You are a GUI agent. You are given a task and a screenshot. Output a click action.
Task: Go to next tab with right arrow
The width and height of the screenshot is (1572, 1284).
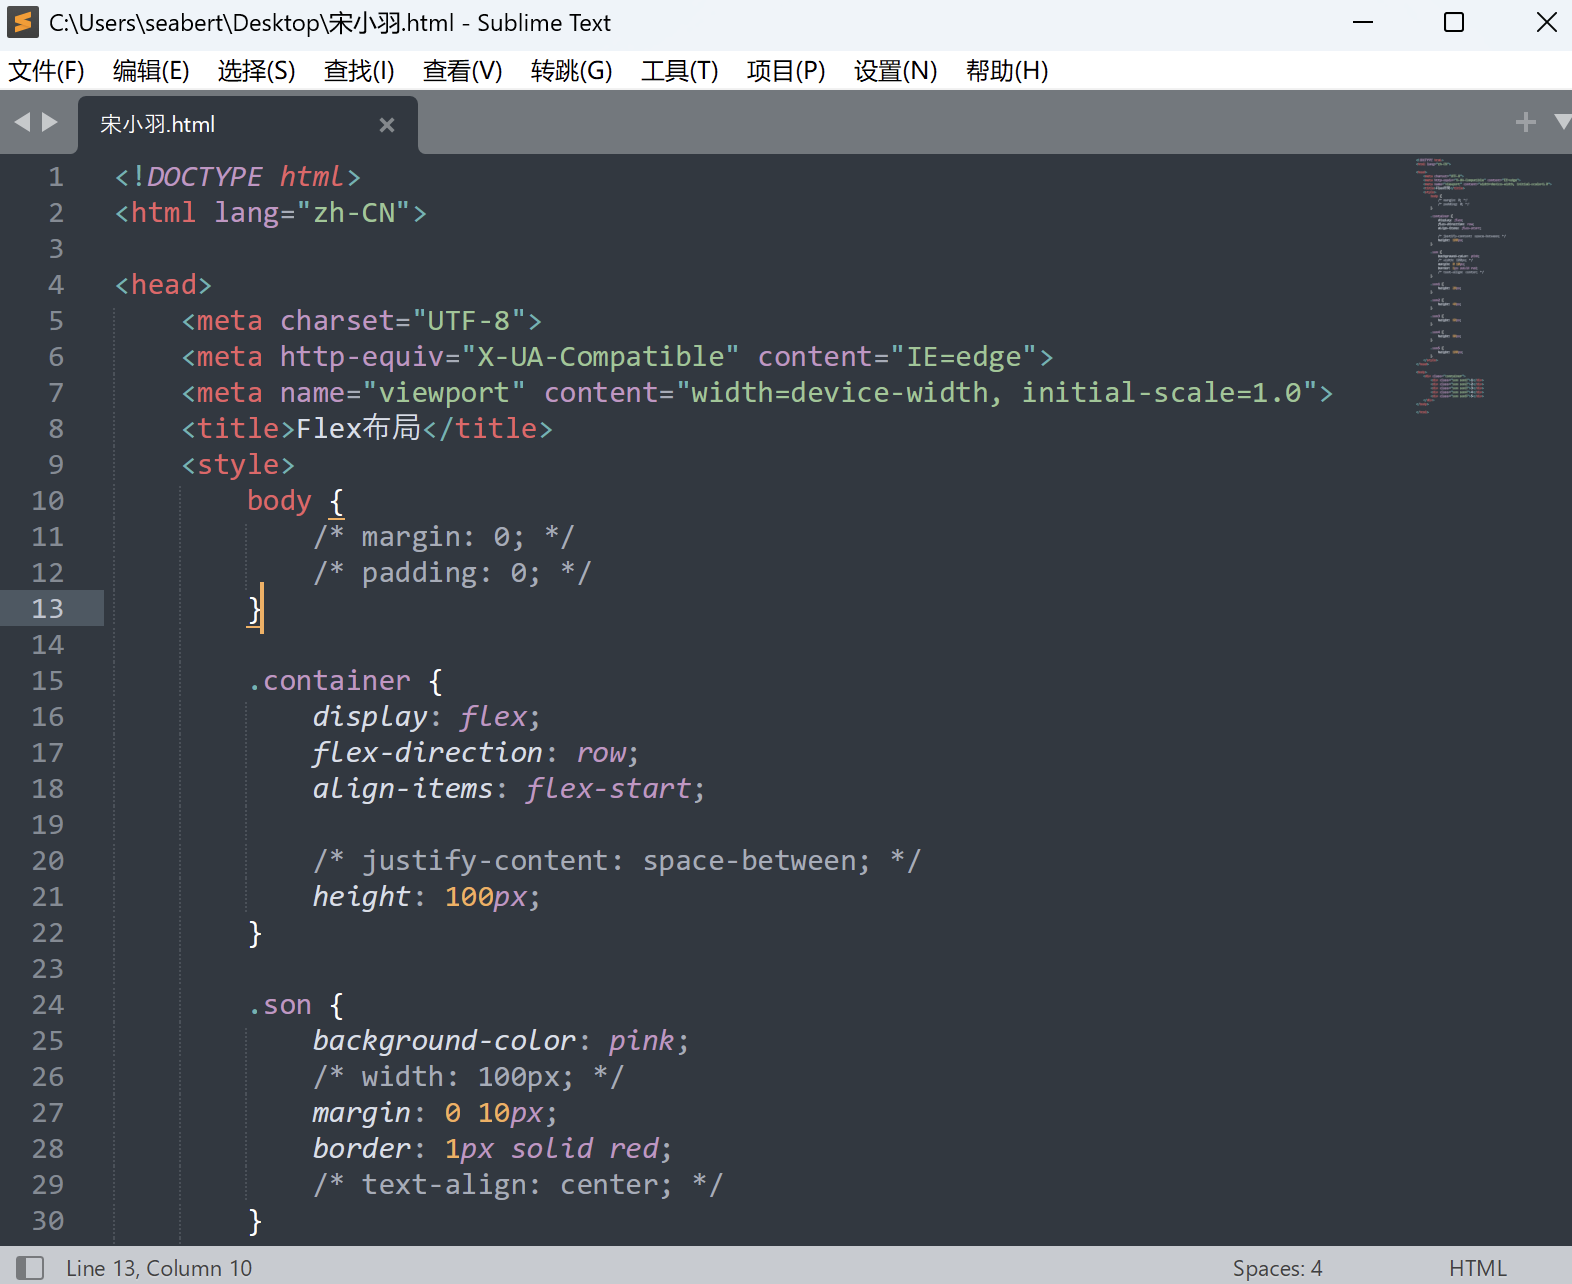(x=49, y=122)
